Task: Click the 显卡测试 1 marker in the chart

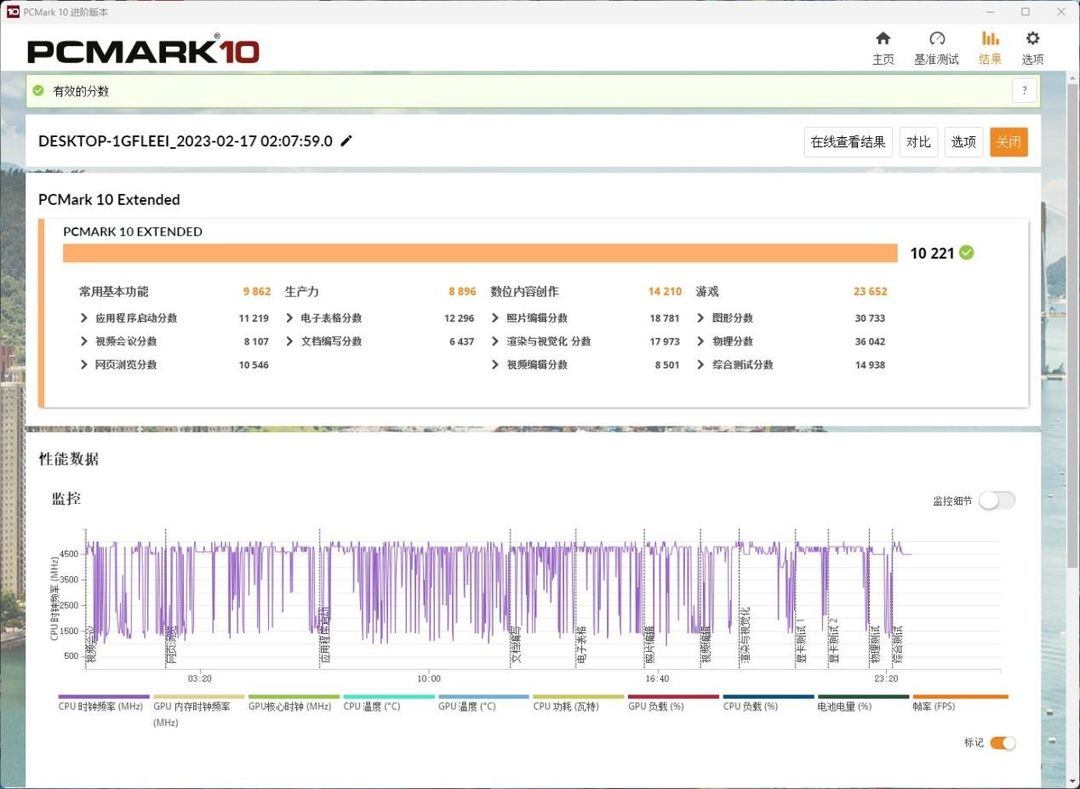Action: tap(801, 640)
